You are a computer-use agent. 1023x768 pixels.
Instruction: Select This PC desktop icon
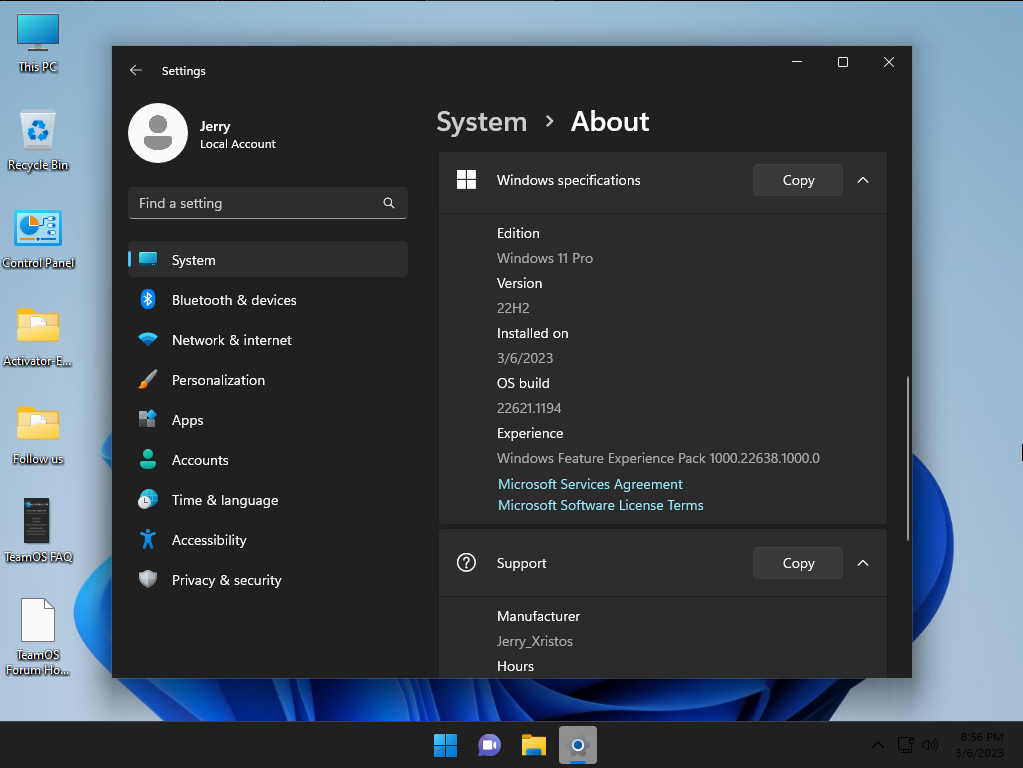pos(38,43)
